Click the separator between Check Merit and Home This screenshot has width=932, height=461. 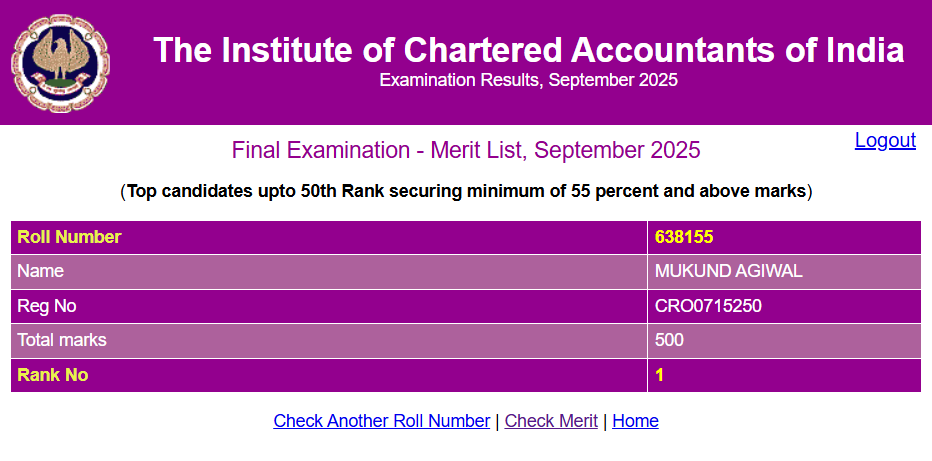[605, 421]
